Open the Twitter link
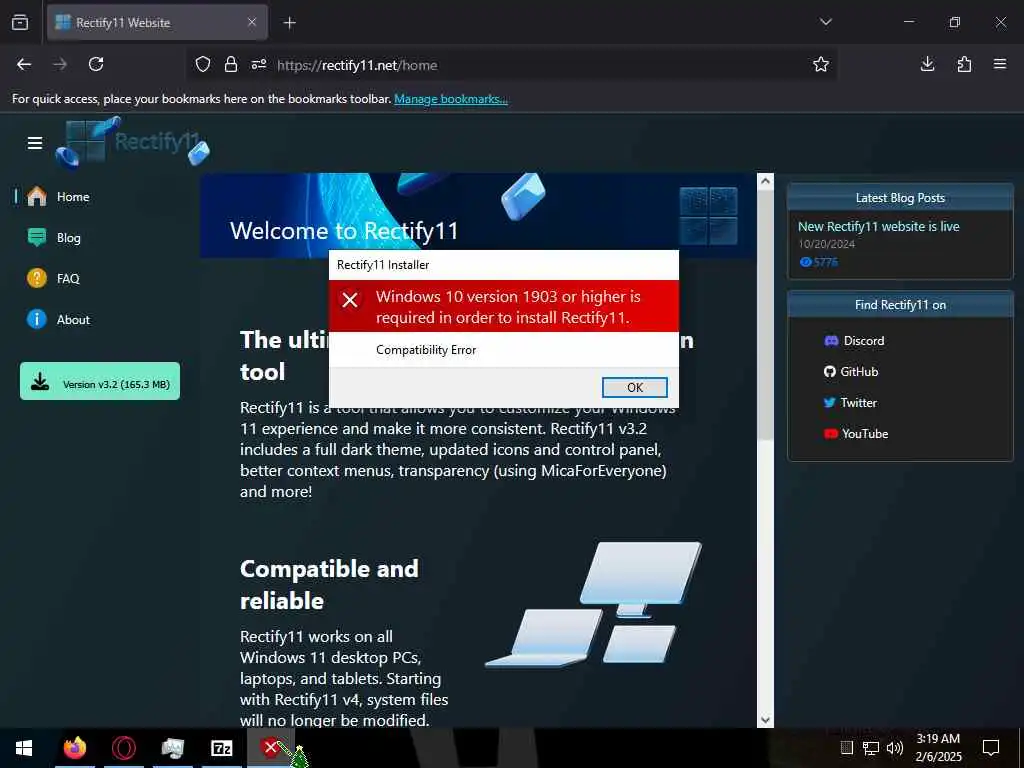1024x768 pixels. click(x=850, y=403)
